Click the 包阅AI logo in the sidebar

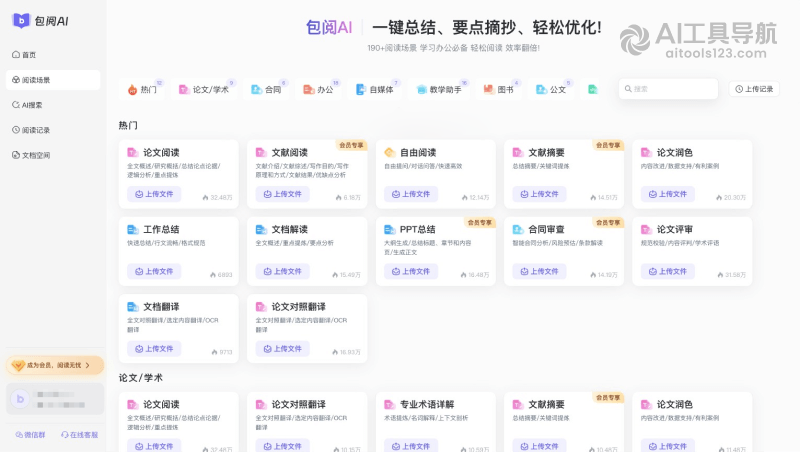click(x=40, y=21)
